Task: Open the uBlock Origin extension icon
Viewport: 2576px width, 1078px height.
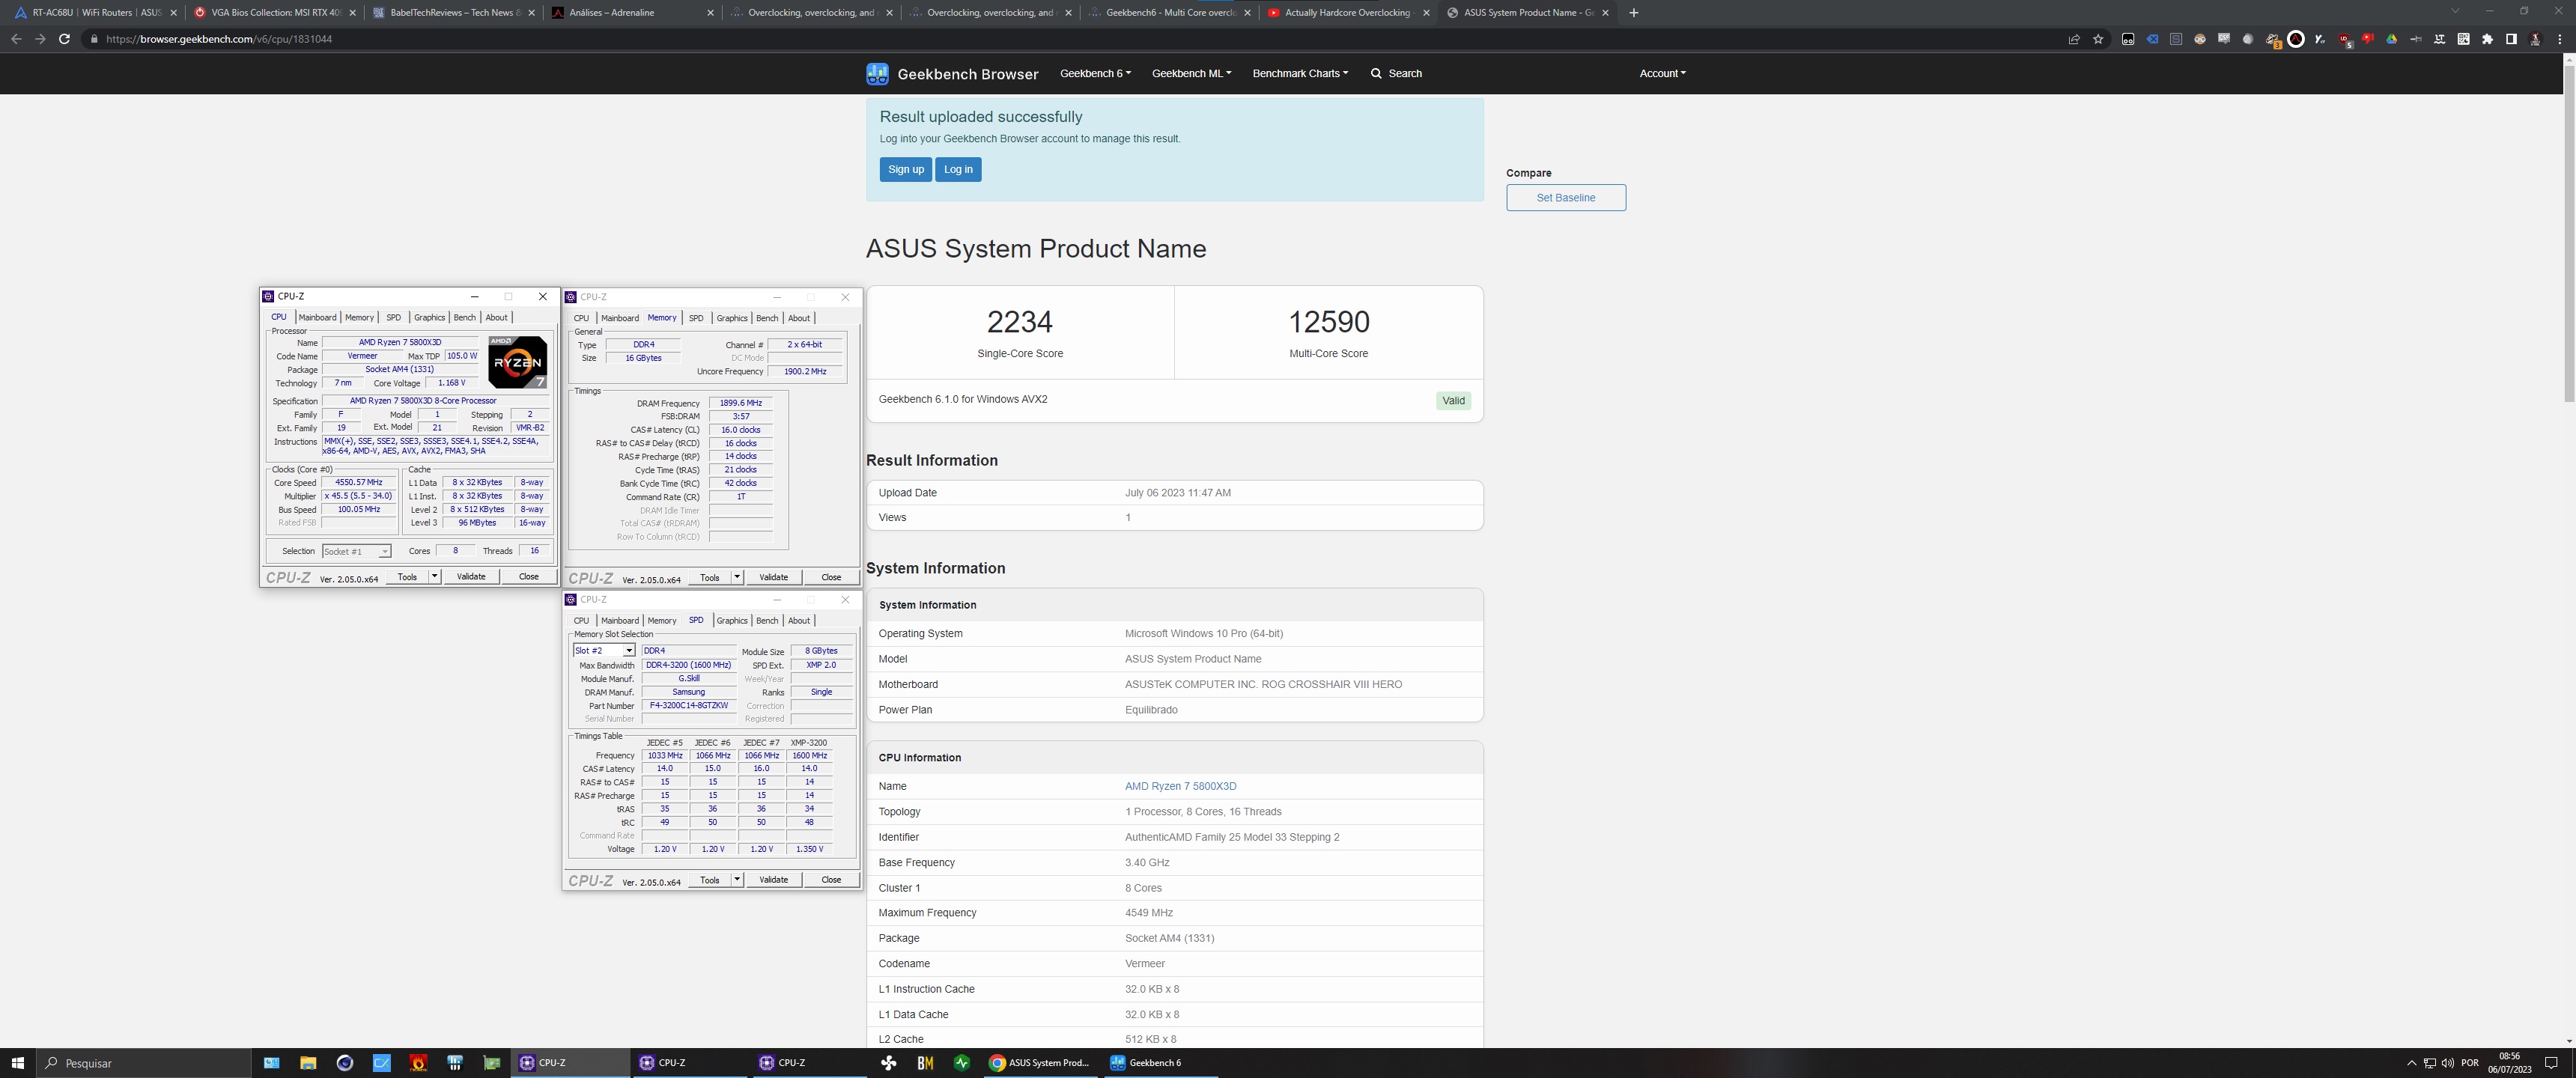Action: [2344, 39]
